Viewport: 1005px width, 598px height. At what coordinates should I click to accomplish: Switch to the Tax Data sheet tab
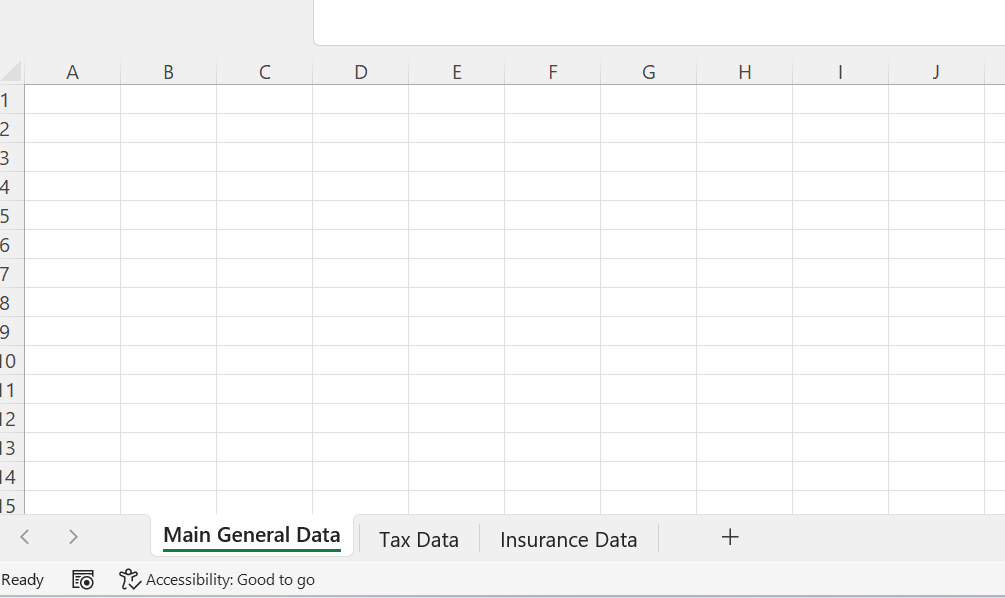click(x=419, y=540)
